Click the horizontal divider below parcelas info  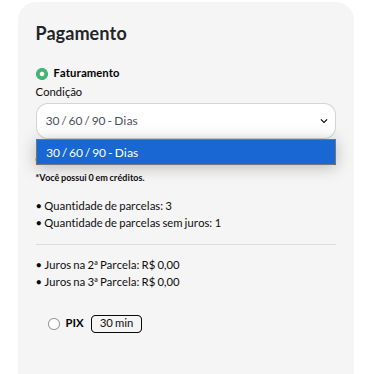(x=186, y=244)
